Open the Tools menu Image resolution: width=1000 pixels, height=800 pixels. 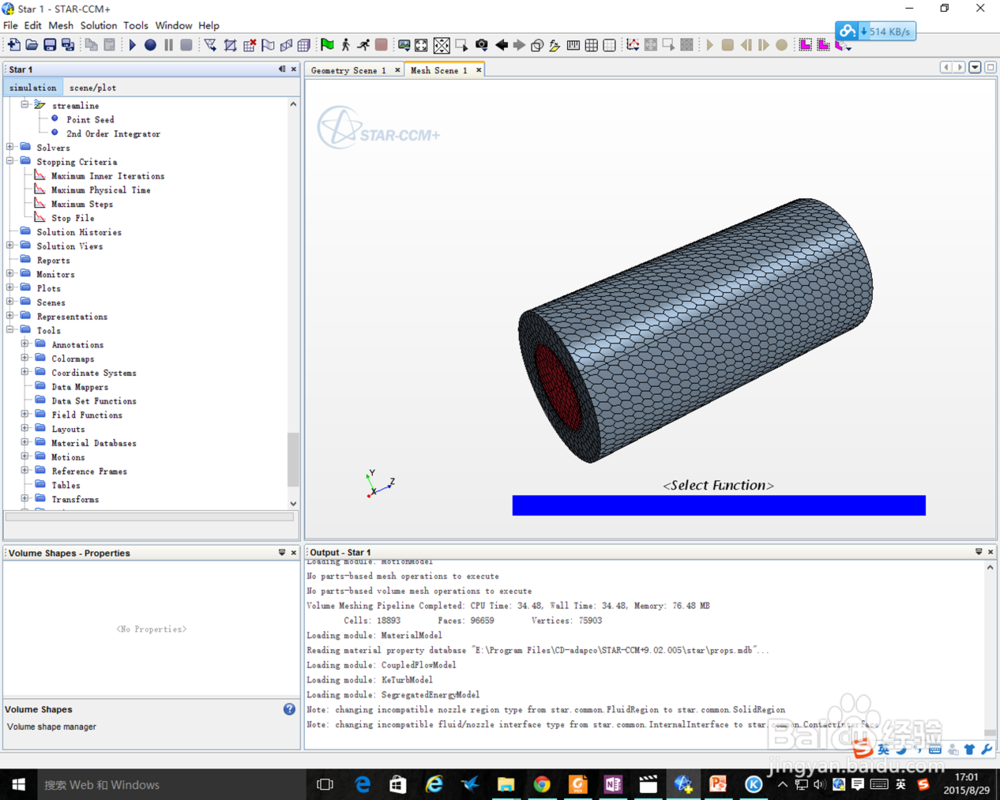click(135, 26)
